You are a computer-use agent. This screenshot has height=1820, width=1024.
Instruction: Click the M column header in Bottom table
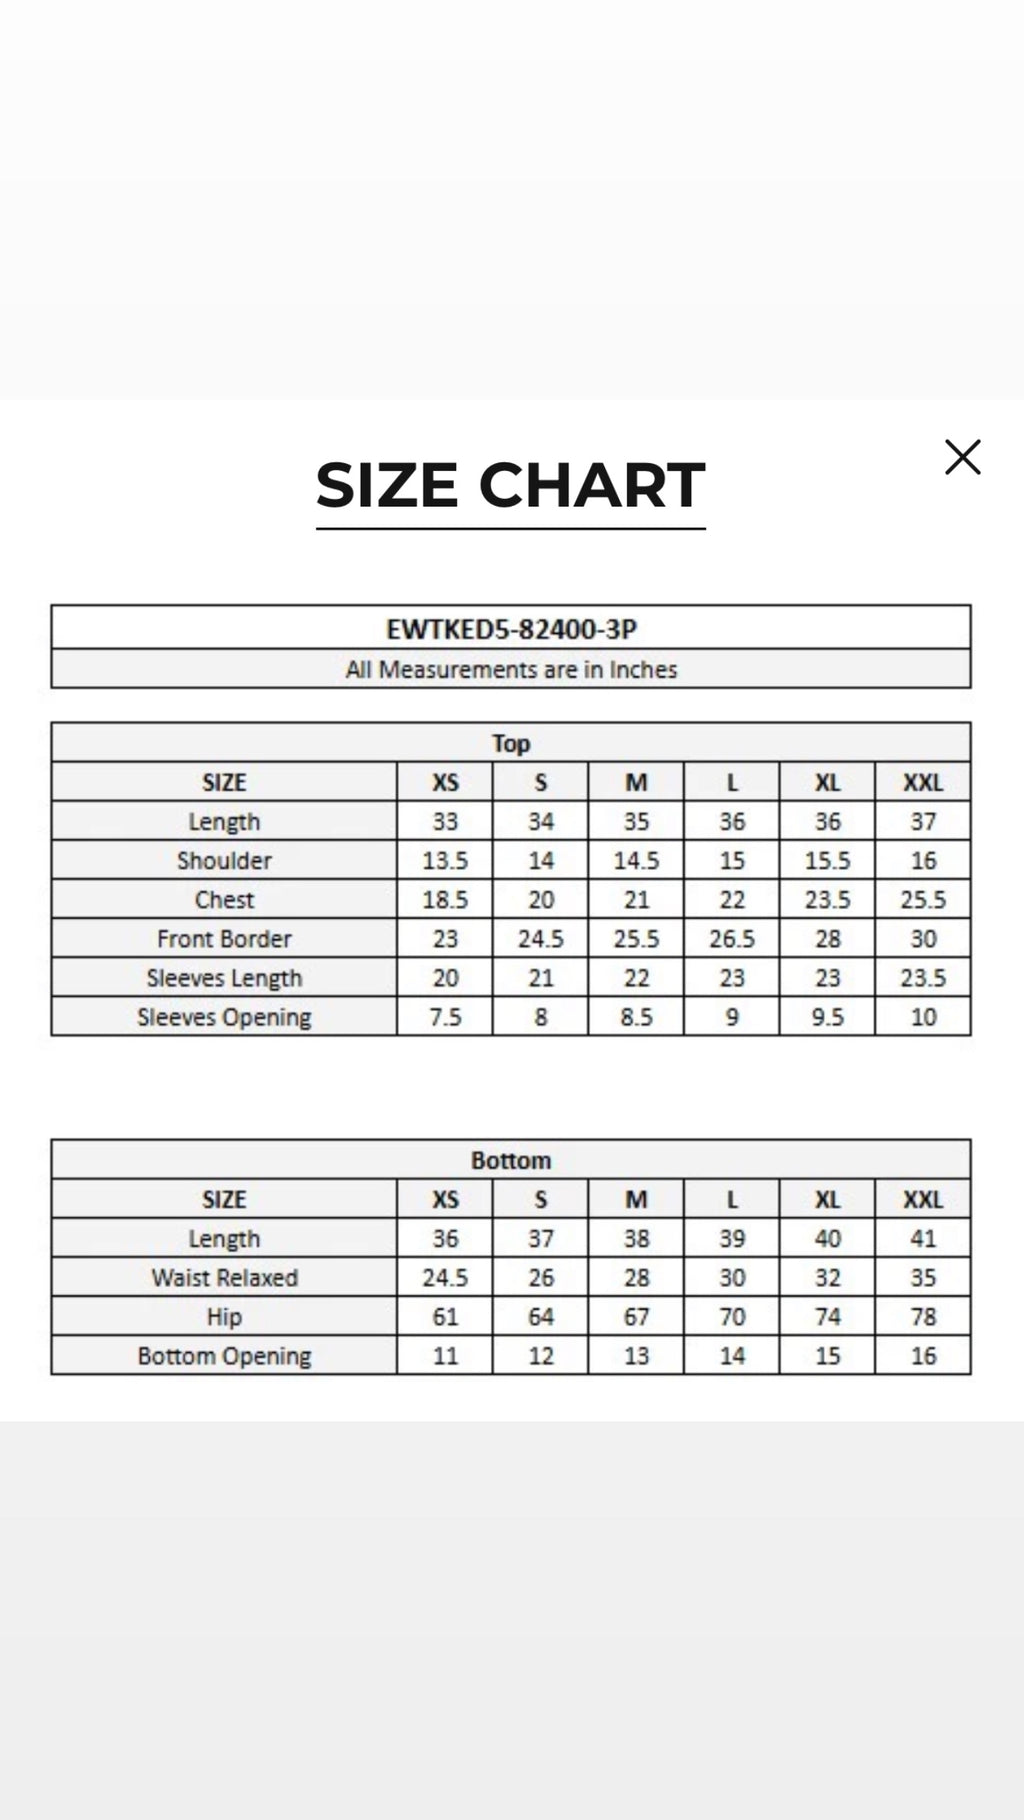pyautogui.click(x=636, y=1199)
